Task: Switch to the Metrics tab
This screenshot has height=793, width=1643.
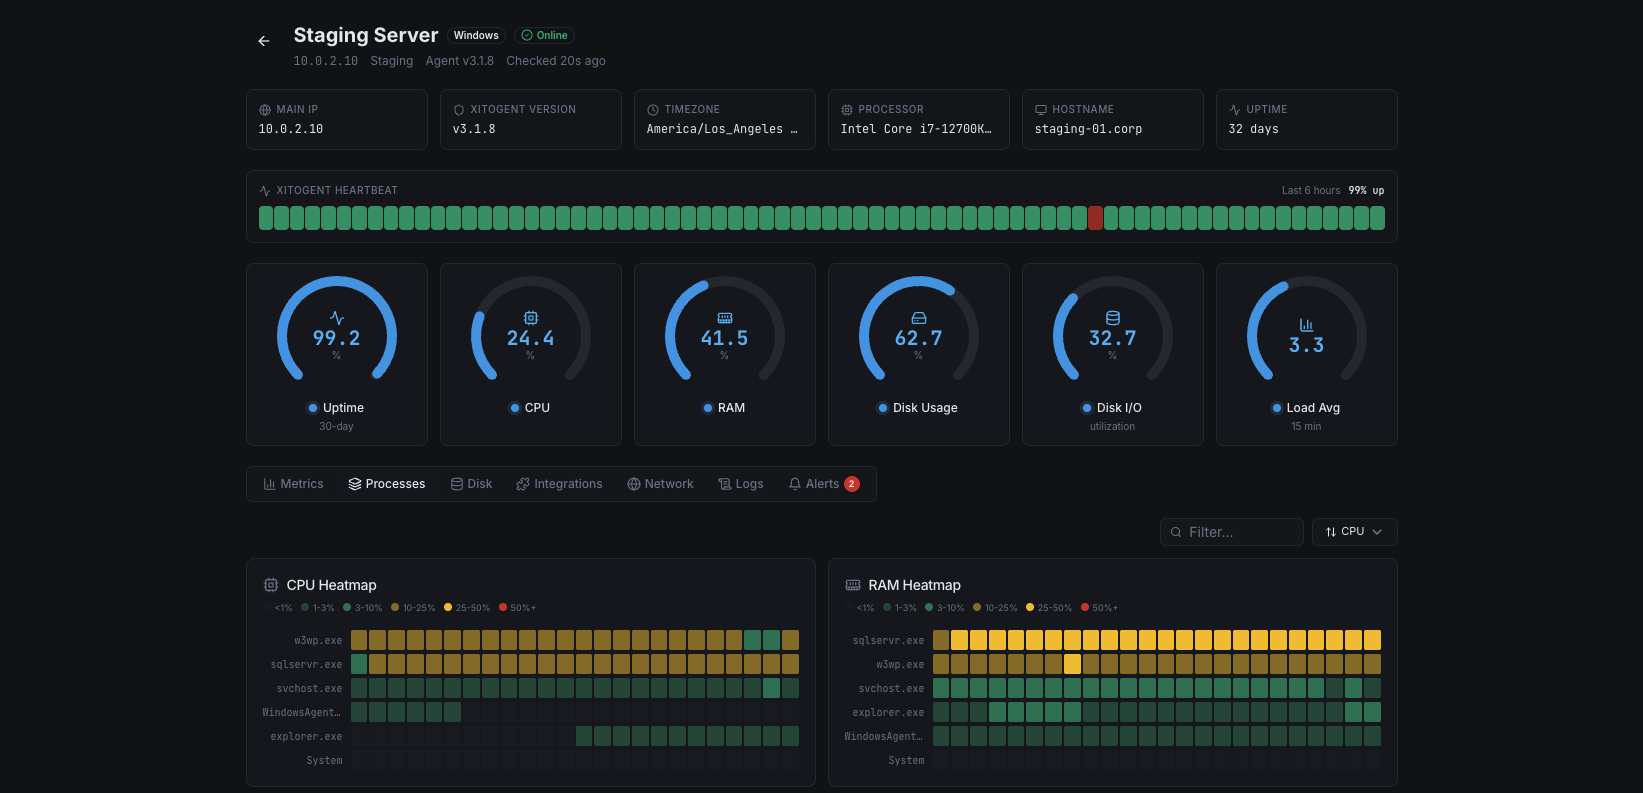Action: (293, 484)
